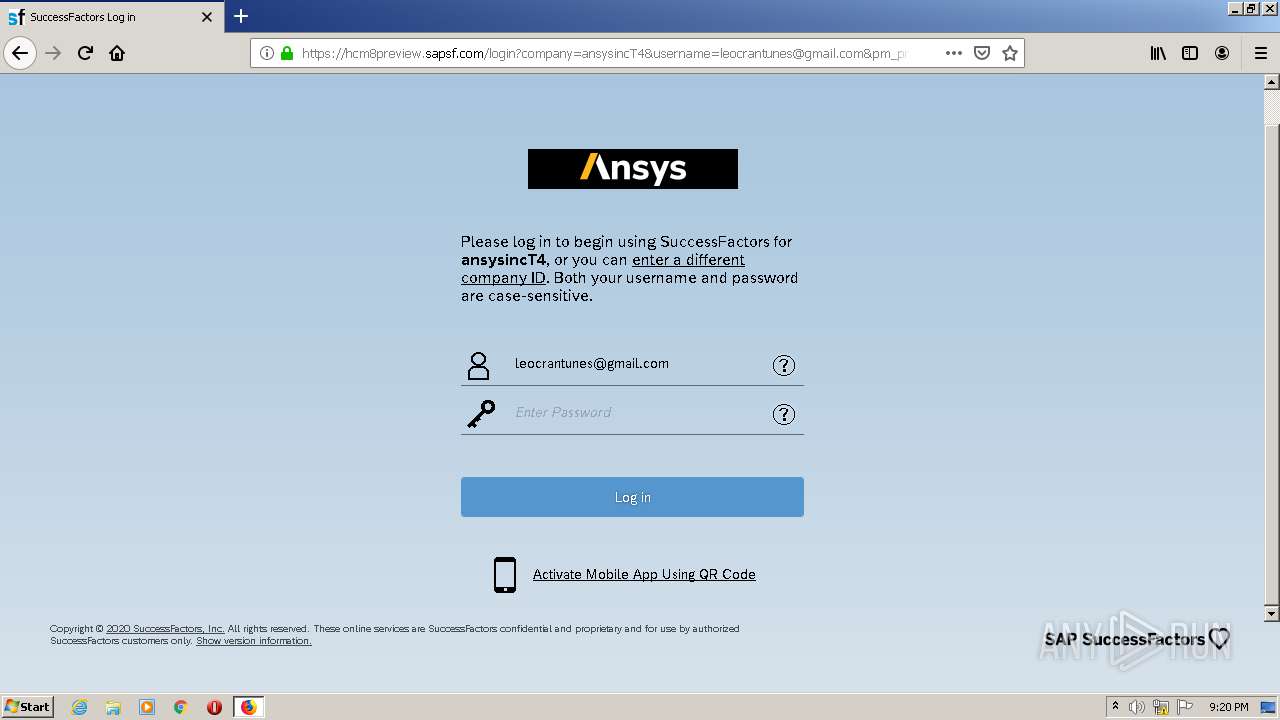Open the Firefox account icon
This screenshot has height=720, width=1280.
pos(1222,53)
